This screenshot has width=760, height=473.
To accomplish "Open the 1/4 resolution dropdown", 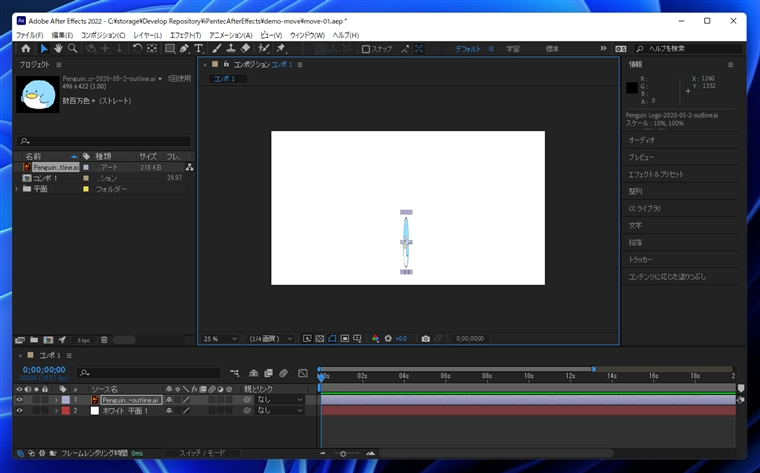I will coord(270,339).
